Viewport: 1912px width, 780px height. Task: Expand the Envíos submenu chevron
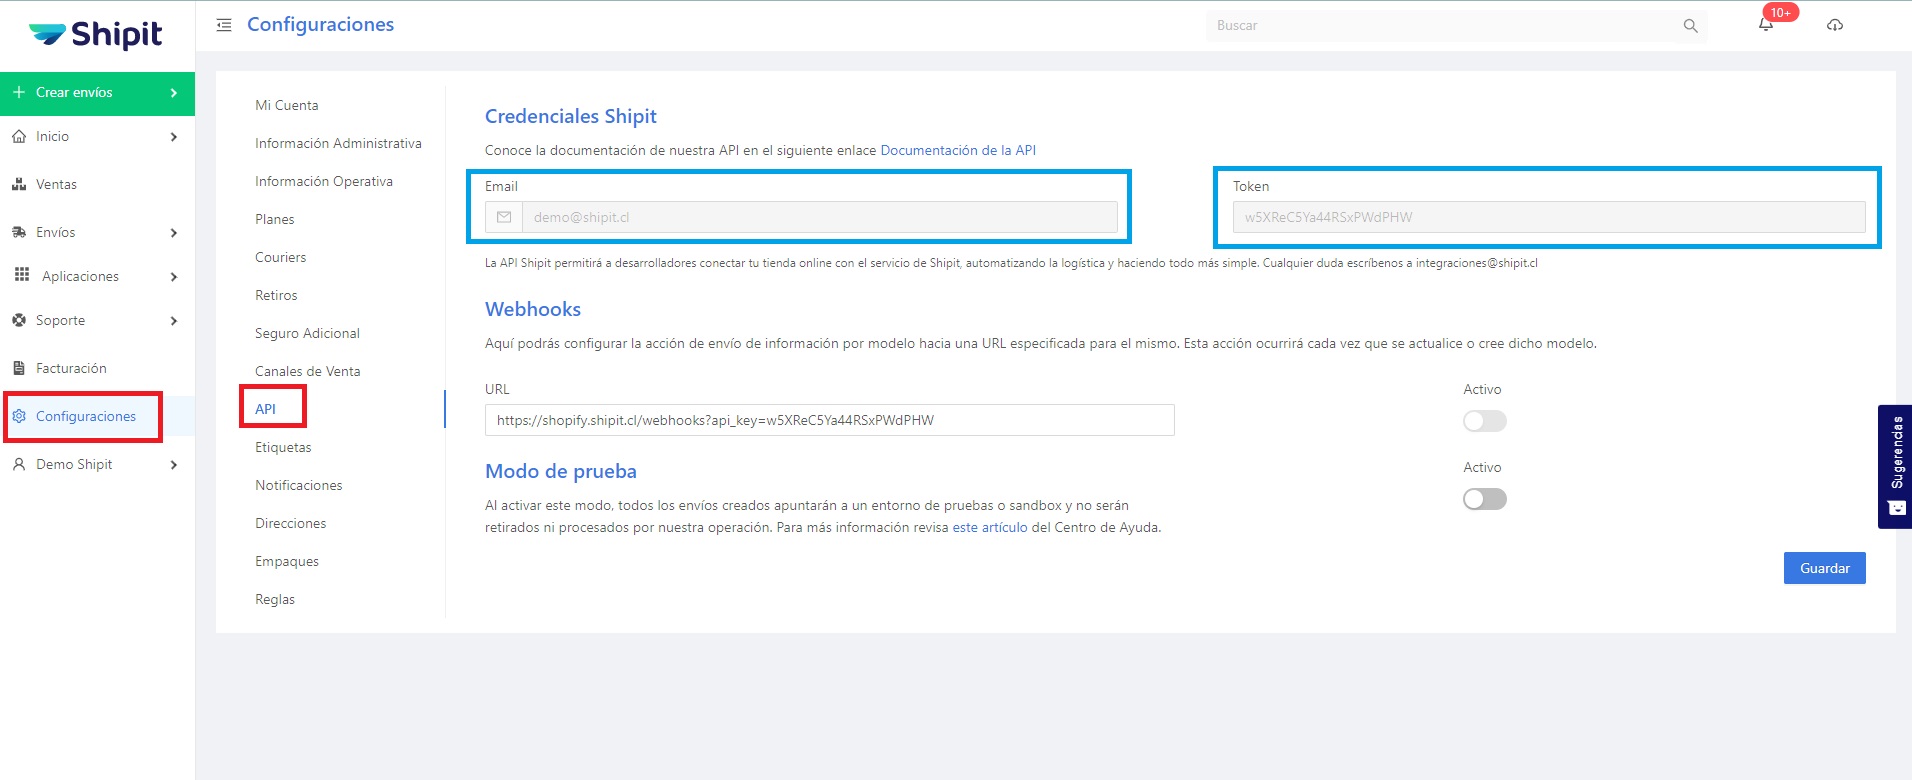coord(174,233)
